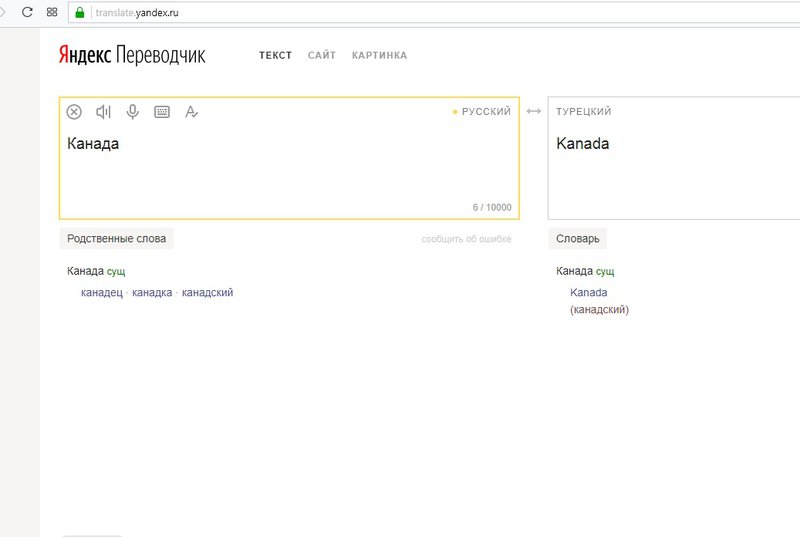Image resolution: width=800 pixels, height=537 pixels.
Task: Switch to the САЙТ tab
Action: coord(322,56)
